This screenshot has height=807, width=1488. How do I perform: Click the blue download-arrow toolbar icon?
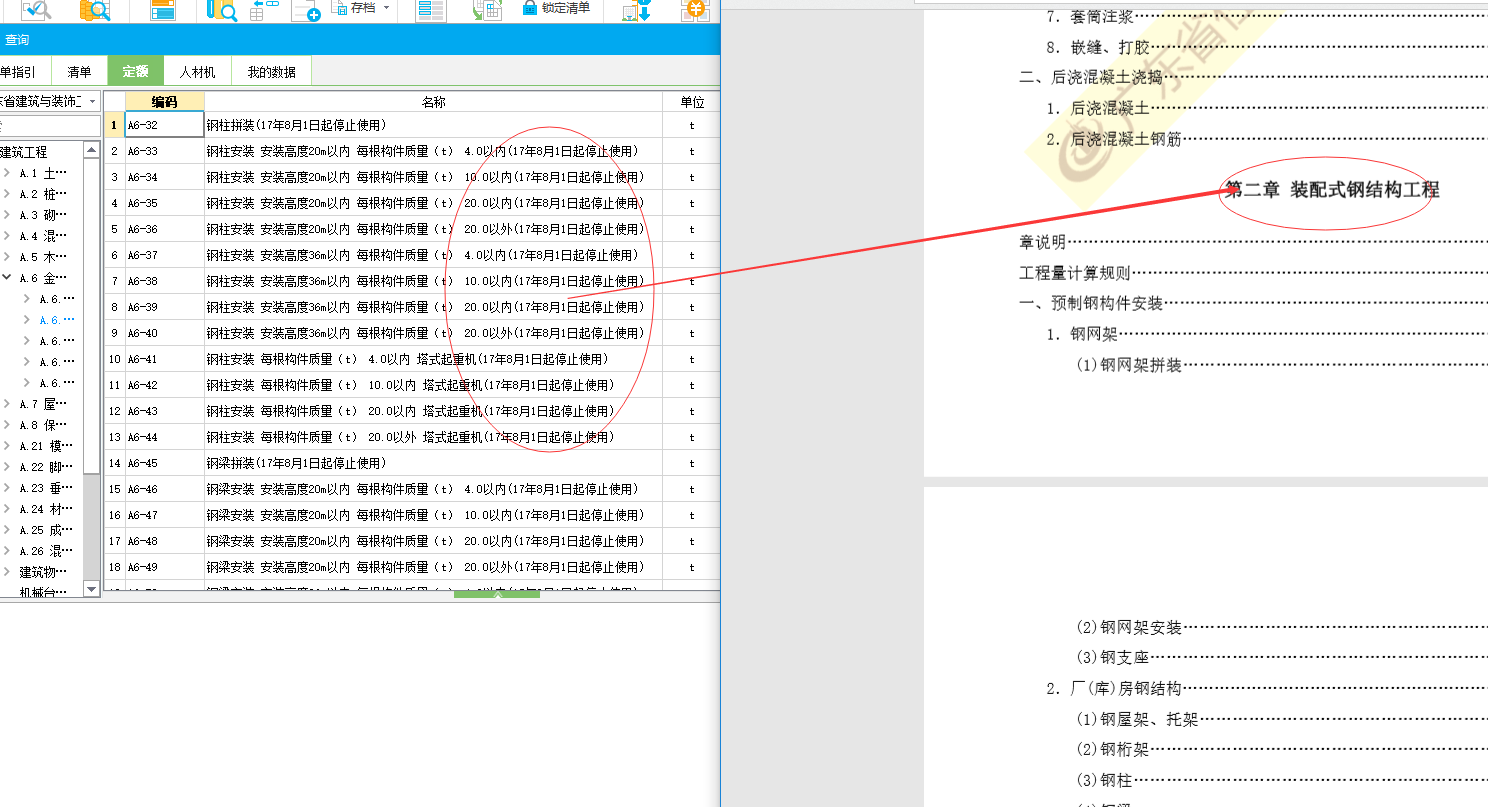[636, 10]
